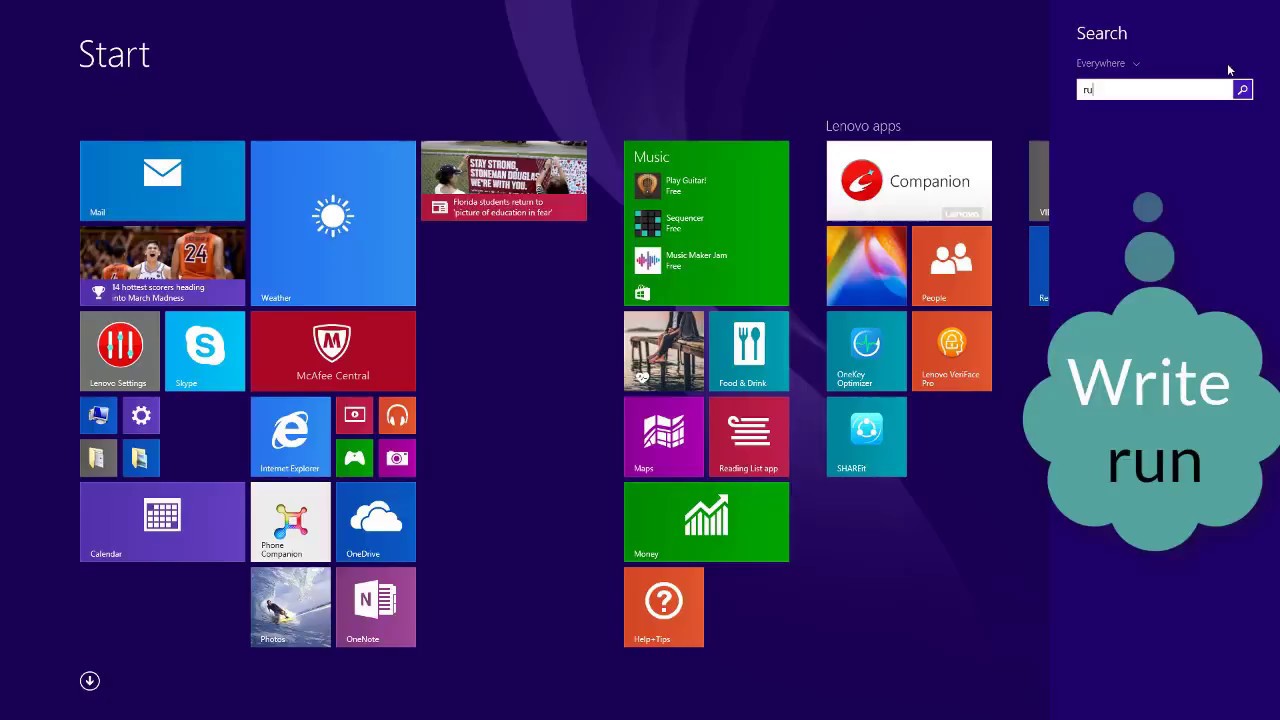Open the Florida students news tile
1280x720 pixels.
pos(504,181)
